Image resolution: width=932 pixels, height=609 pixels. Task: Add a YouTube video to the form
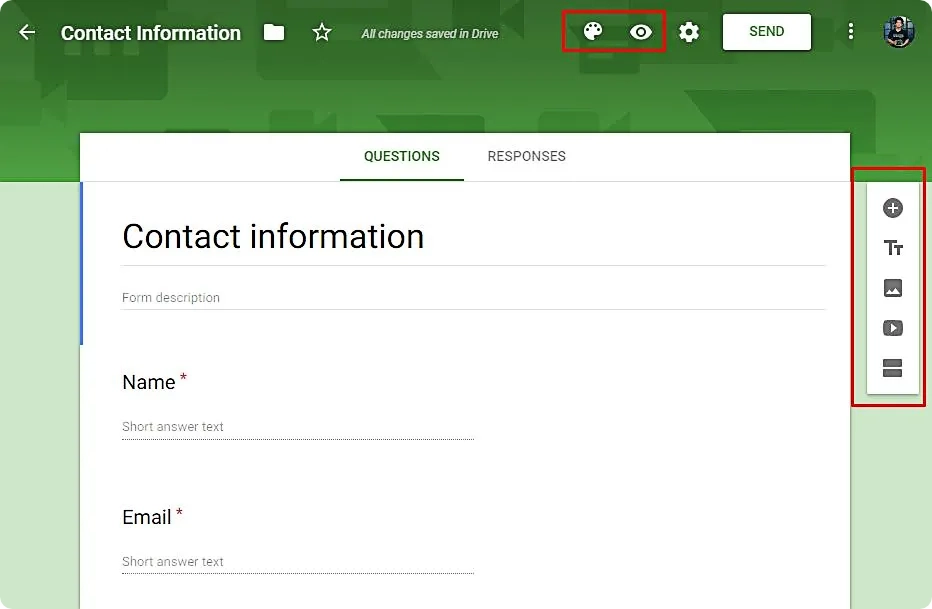click(x=891, y=328)
